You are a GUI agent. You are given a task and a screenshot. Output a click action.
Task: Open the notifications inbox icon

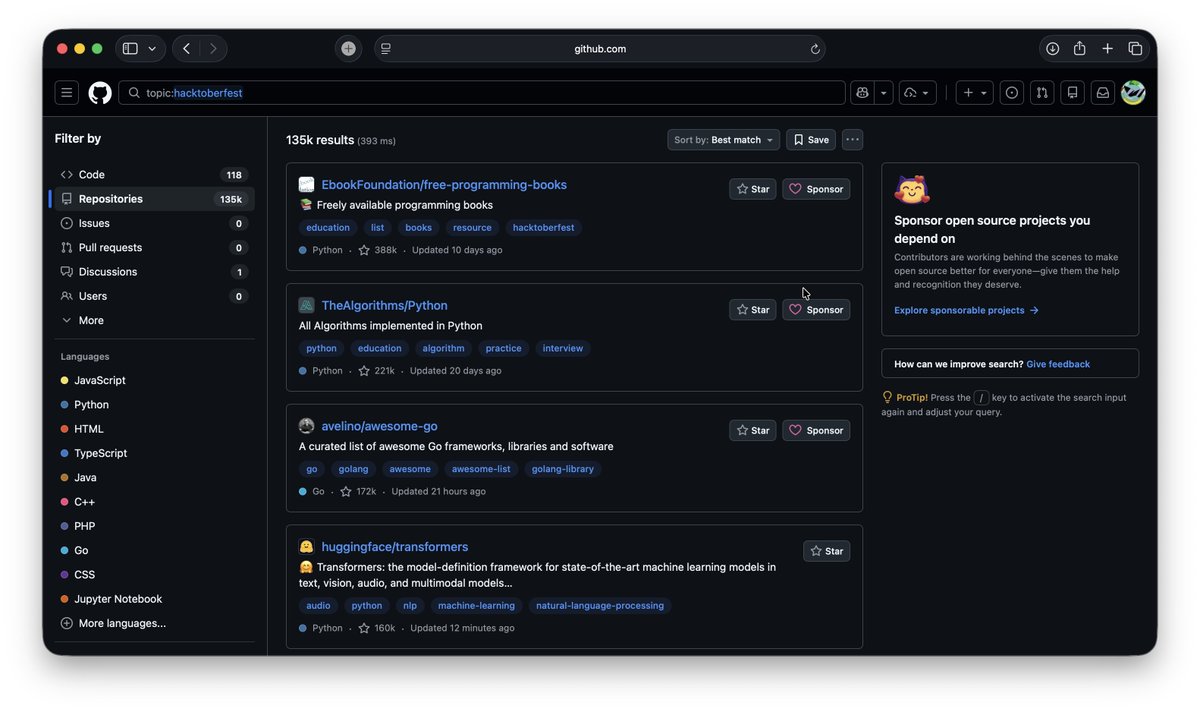coord(1103,93)
